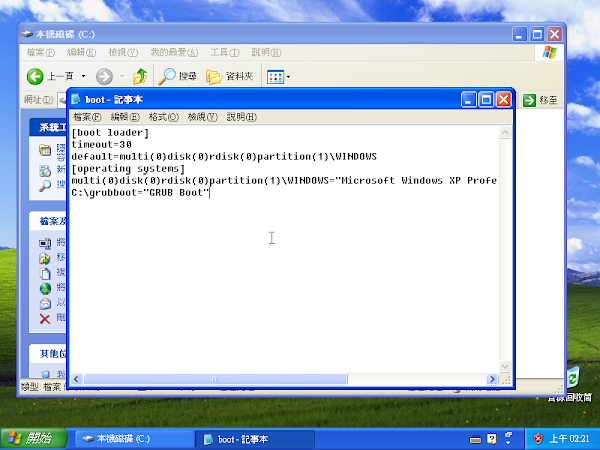This screenshot has height=450, width=600.
Task: Click the 系統工作 panel header in Explorer sidebar
Action: [x=48, y=127]
